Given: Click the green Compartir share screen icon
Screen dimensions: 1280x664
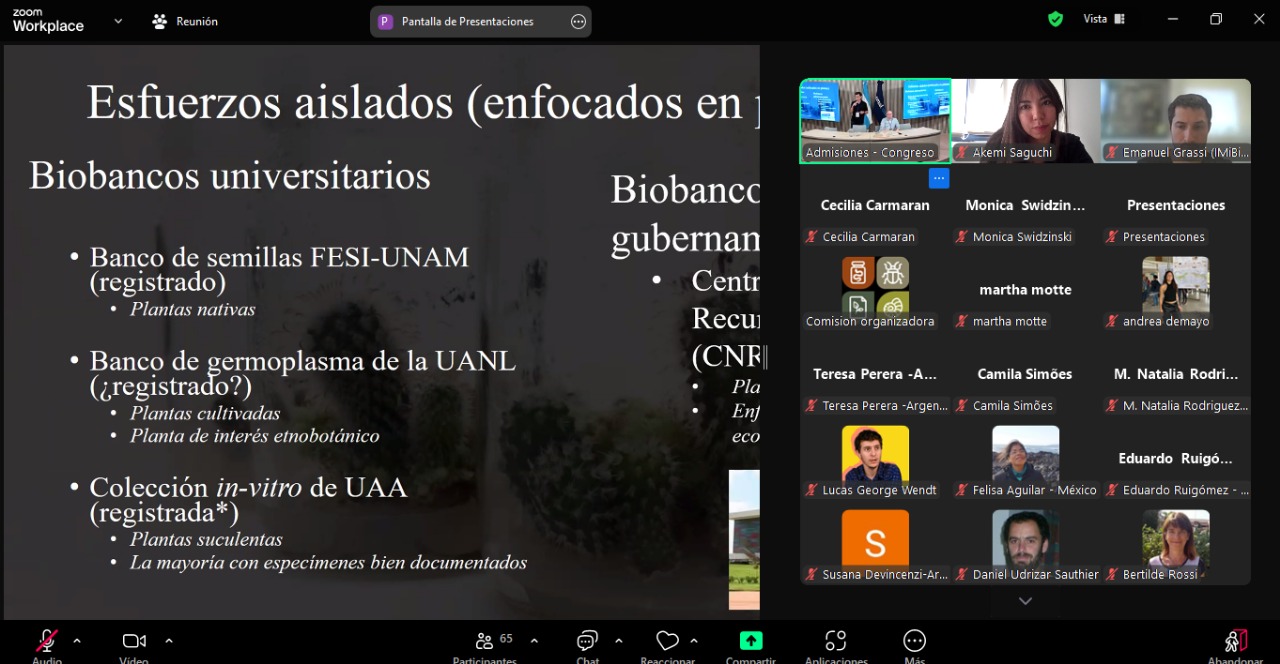Looking at the screenshot, I should (x=750, y=641).
